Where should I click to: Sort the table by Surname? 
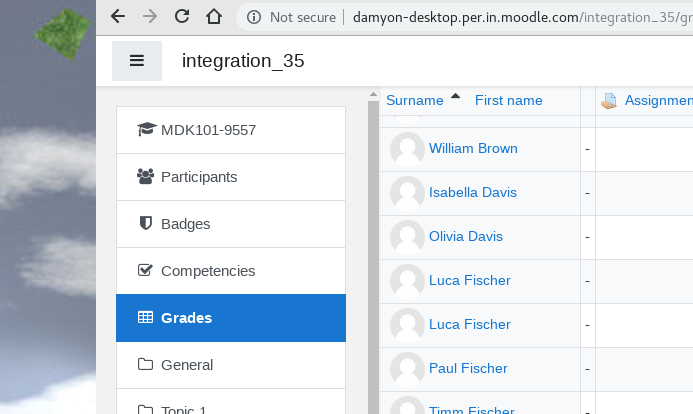(x=415, y=100)
